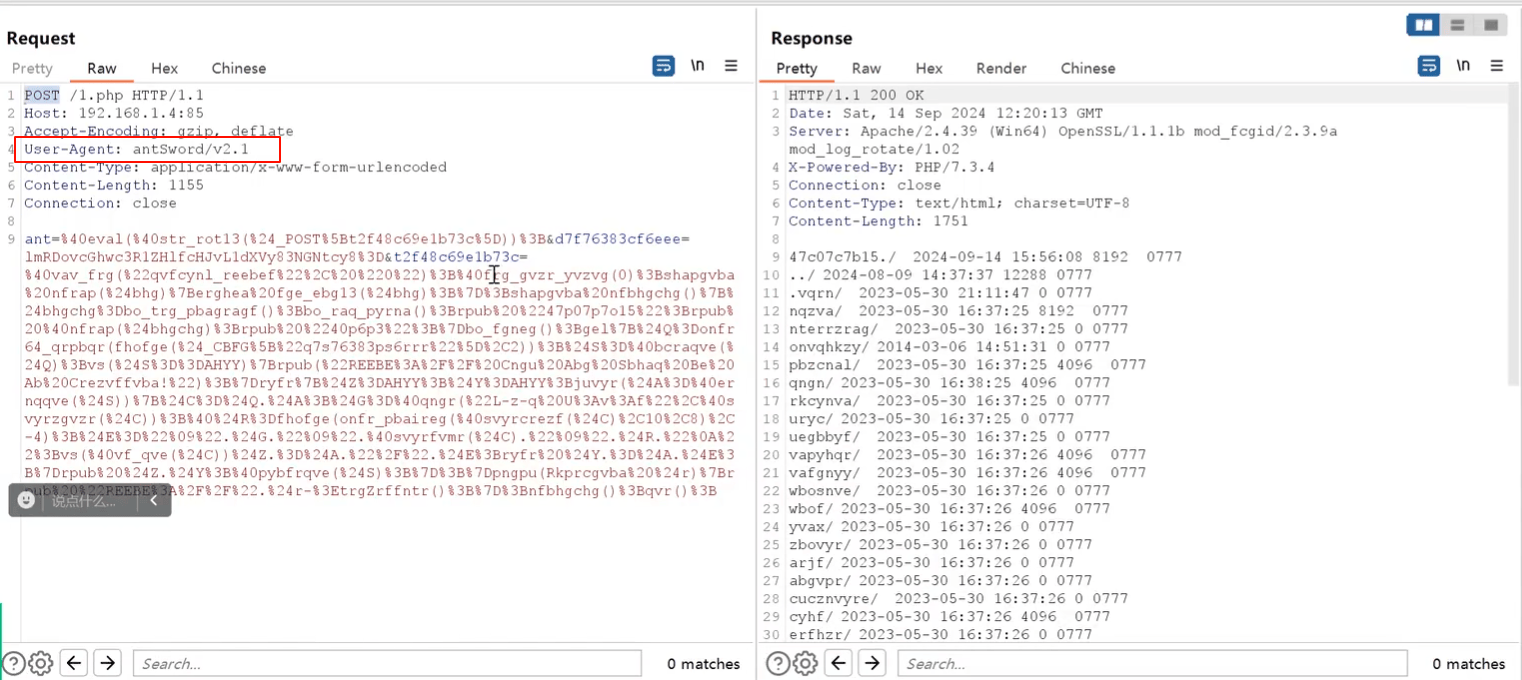Open the Response Render tab
This screenshot has width=1522, height=680.
[x=1001, y=68]
